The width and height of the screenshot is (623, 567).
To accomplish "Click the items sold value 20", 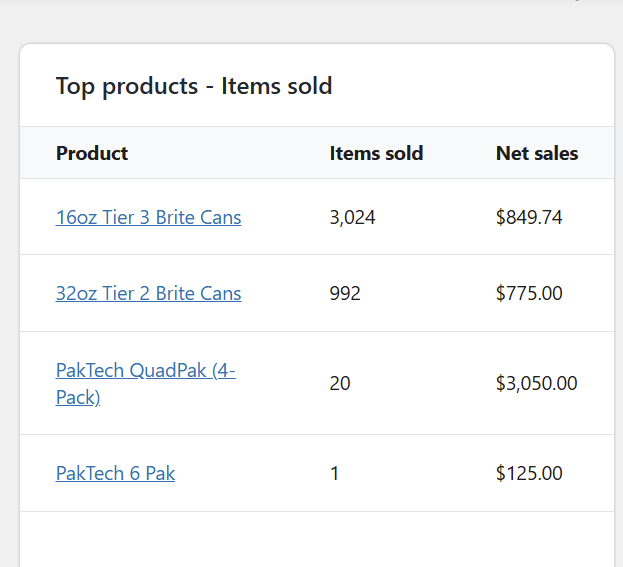I will click(340, 384).
